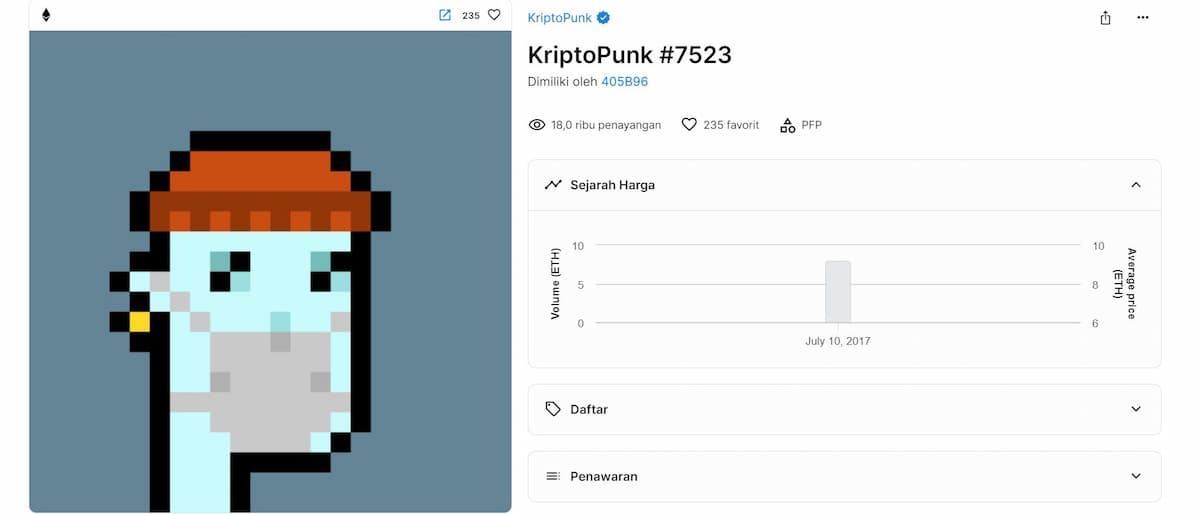This screenshot has width=1200, height=514.
Task: Expand the Penawaran section chevron
Action: pos(1135,476)
